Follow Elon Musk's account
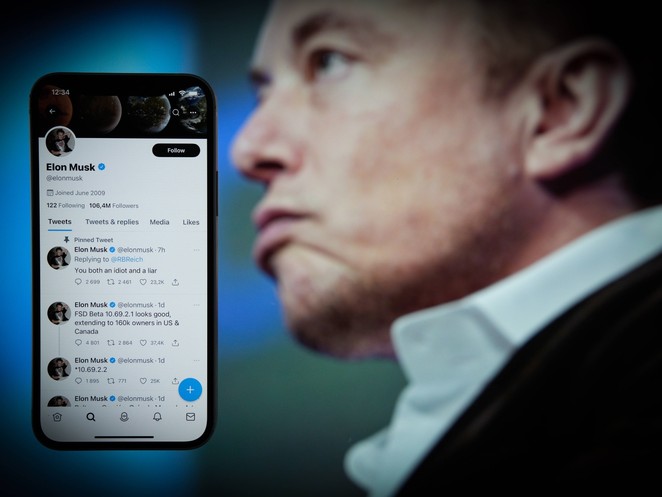 176,150
